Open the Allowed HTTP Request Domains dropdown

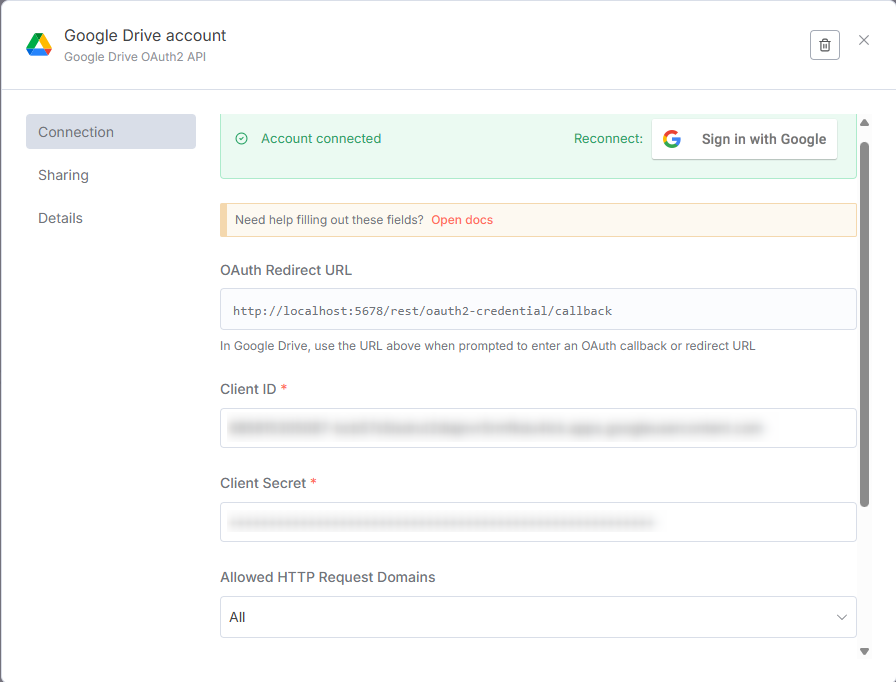[x=538, y=617]
